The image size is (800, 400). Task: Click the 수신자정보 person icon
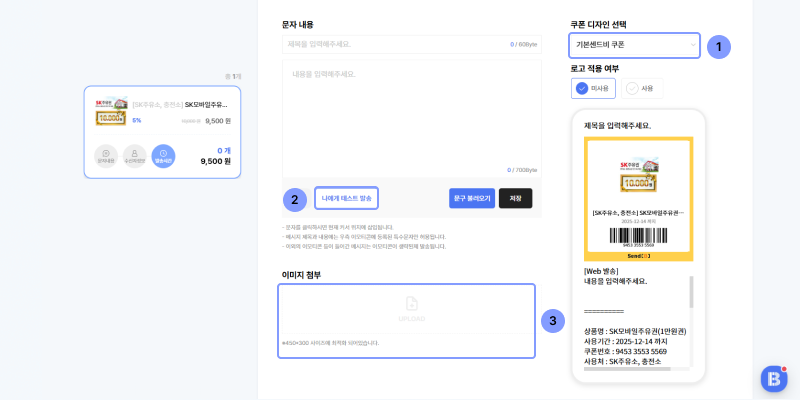point(134,155)
